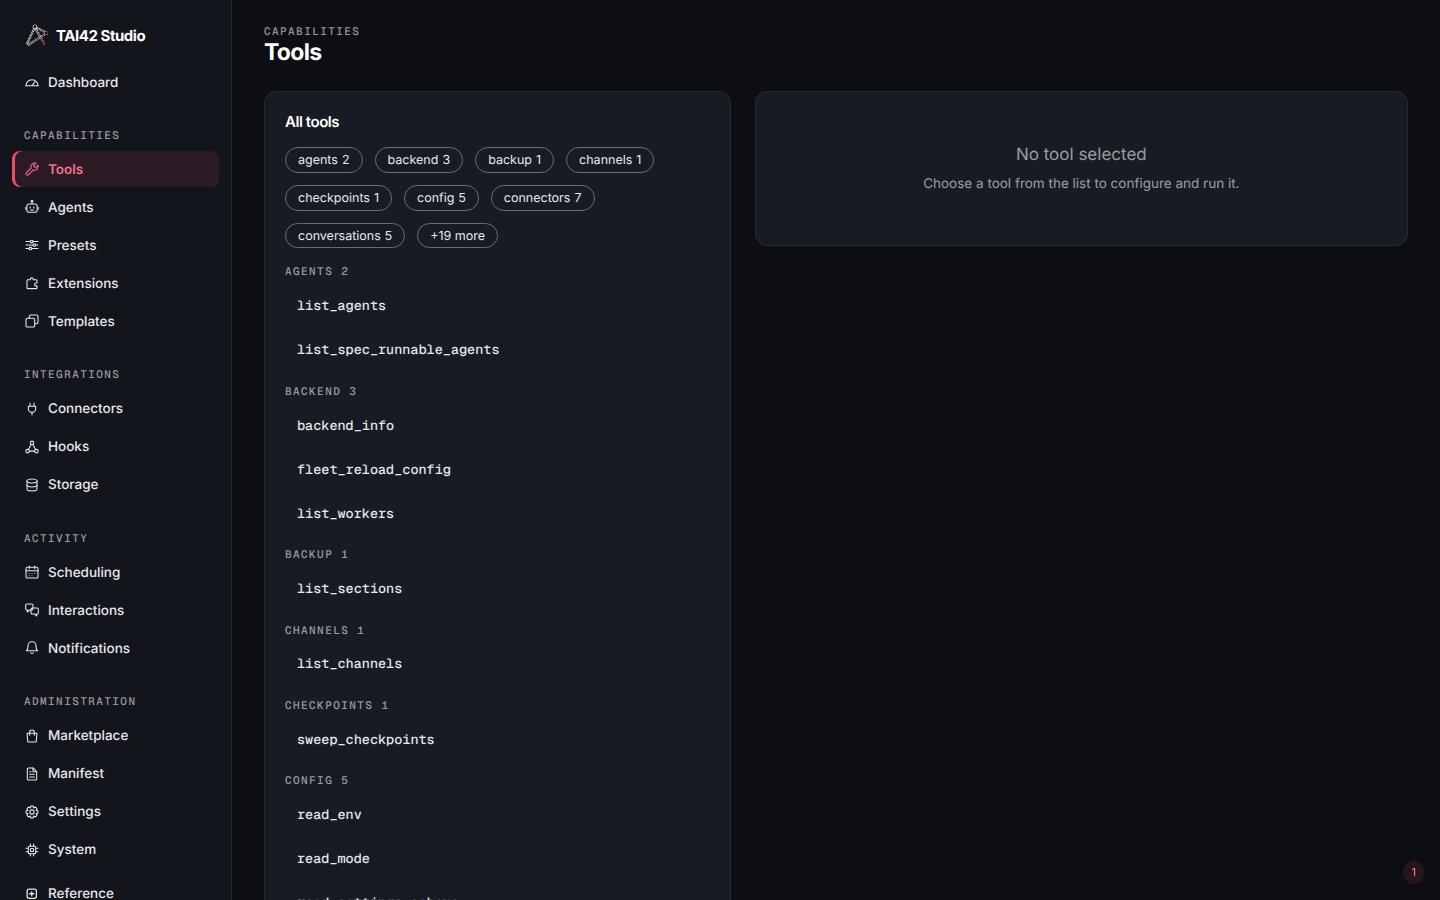This screenshot has width=1440, height=900.
Task: Select the list_channels tool
Action: (x=497, y=664)
